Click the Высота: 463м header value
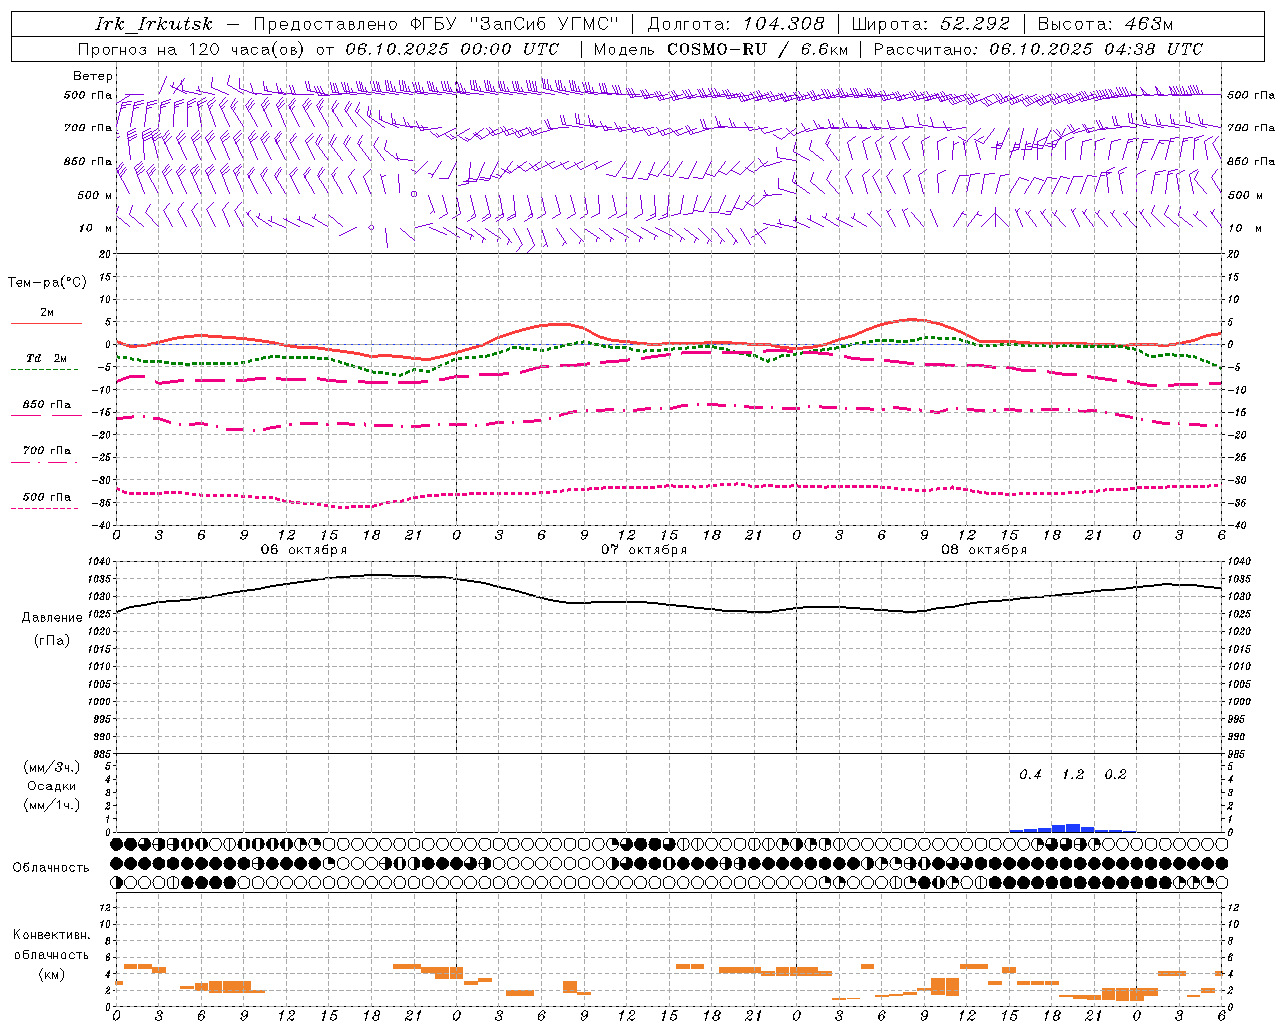Viewport: 1280px width, 1024px height. 1105,24
